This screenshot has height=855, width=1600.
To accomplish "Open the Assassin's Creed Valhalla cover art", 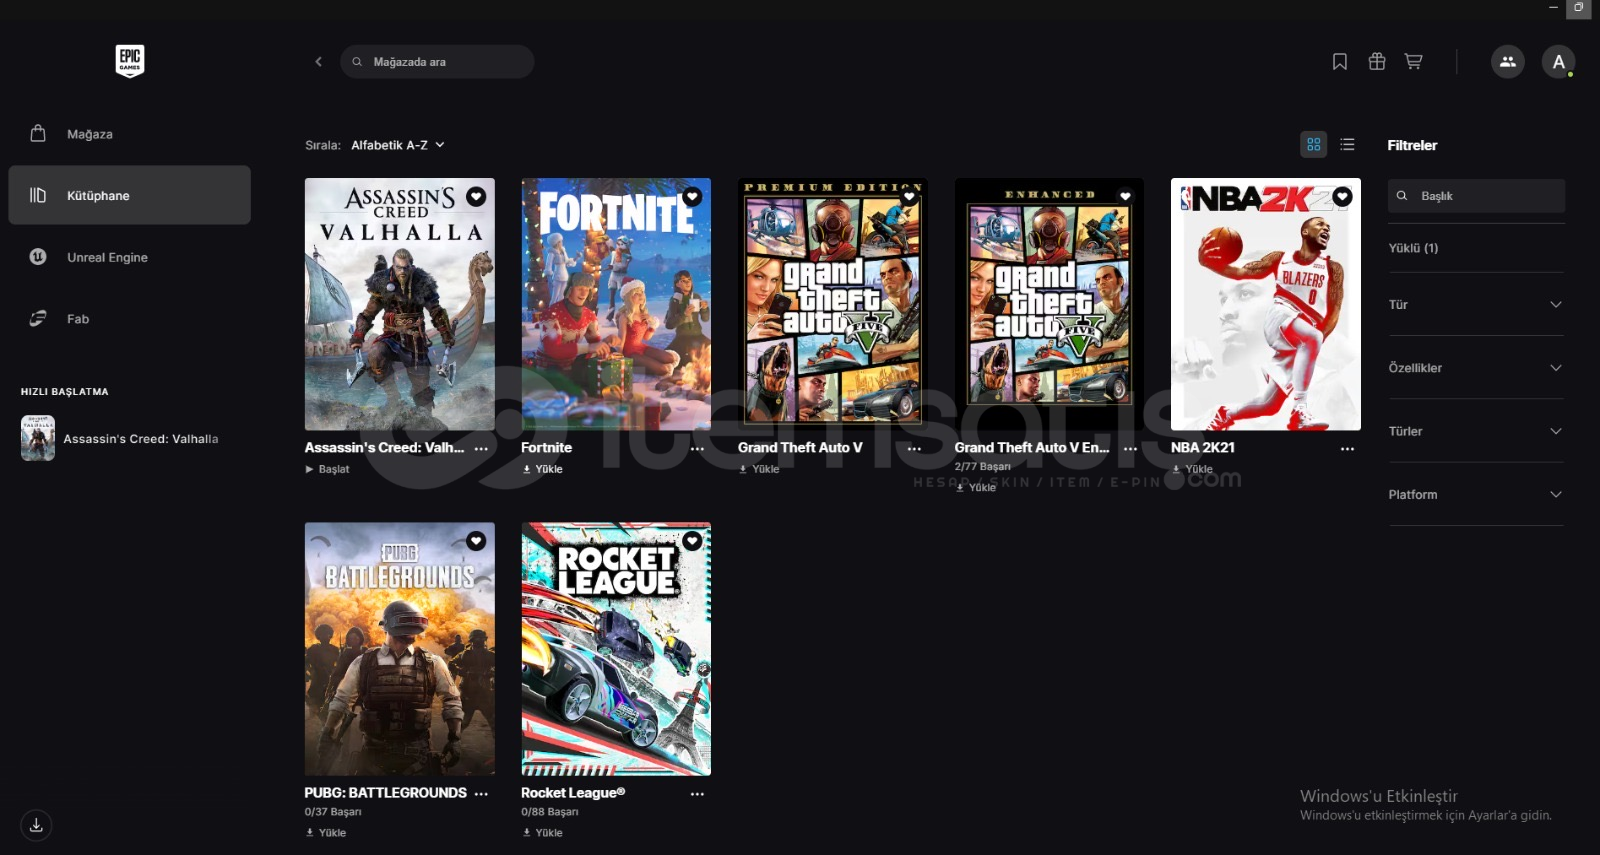I will (400, 304).
